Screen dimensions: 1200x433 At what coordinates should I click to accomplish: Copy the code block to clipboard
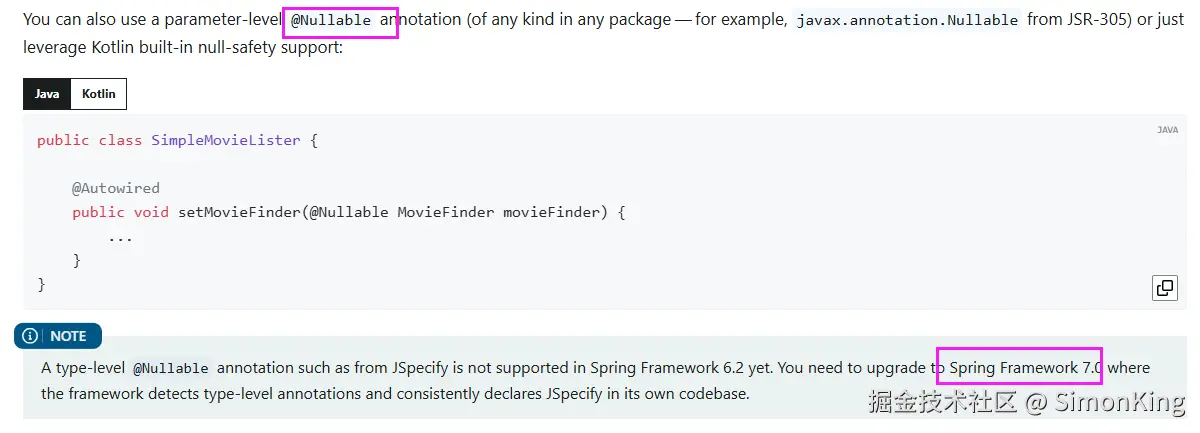1164,288
